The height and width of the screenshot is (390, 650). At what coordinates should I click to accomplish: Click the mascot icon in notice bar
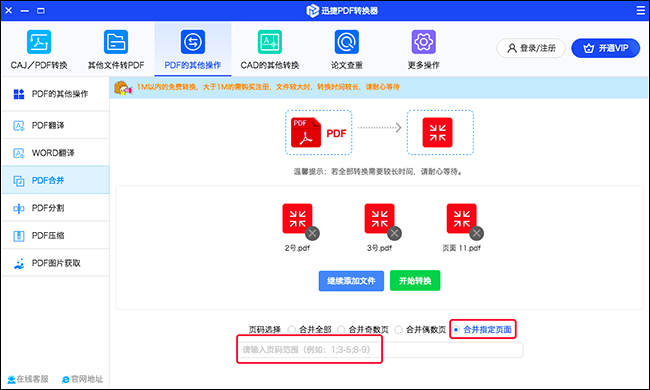123,87
